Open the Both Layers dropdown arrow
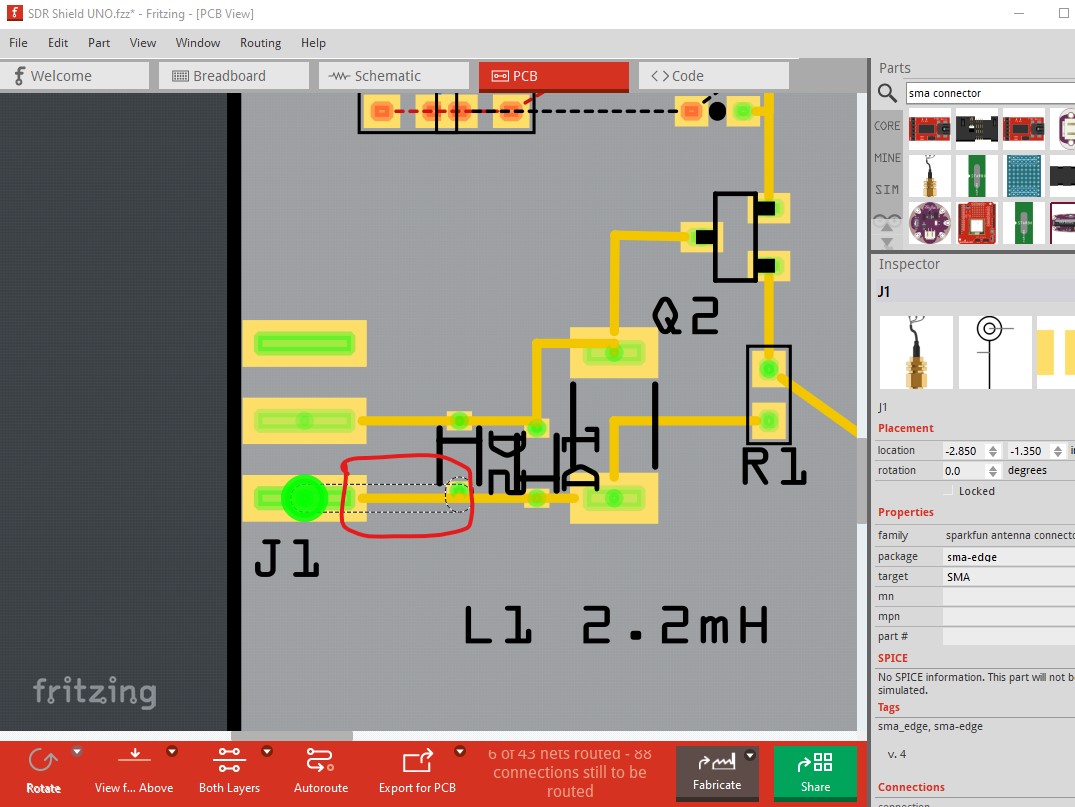Screen dimensions: 1075x807 (267, 751)
